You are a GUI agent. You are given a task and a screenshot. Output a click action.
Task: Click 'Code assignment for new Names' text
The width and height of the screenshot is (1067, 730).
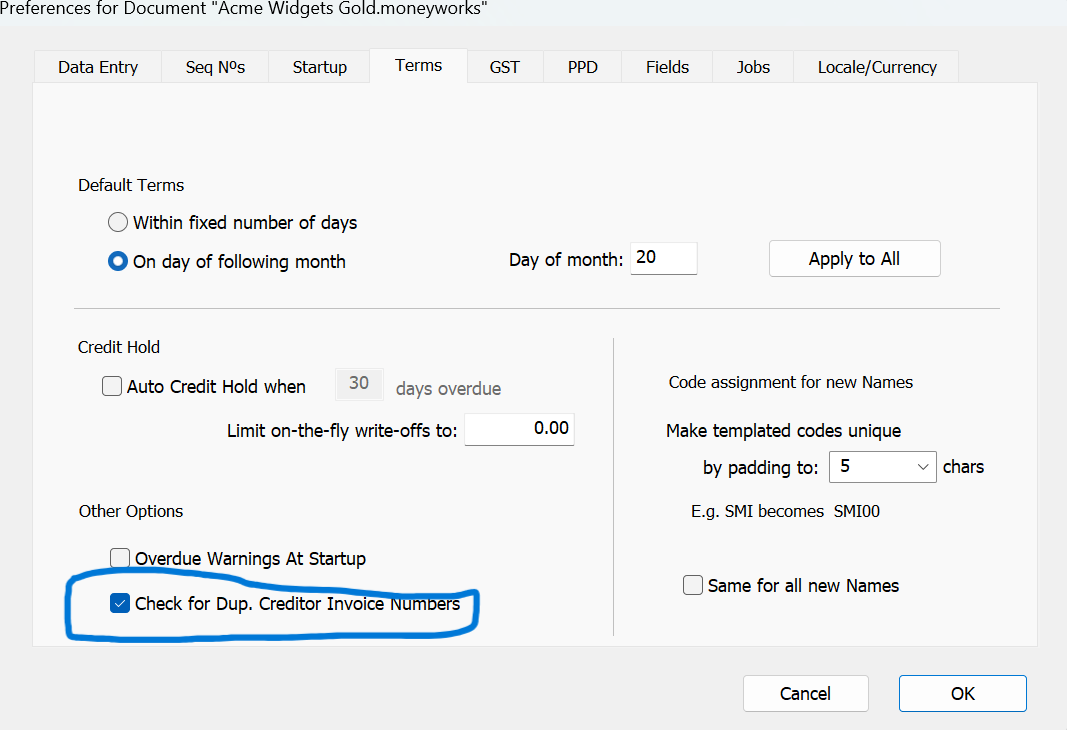[791, 382]
